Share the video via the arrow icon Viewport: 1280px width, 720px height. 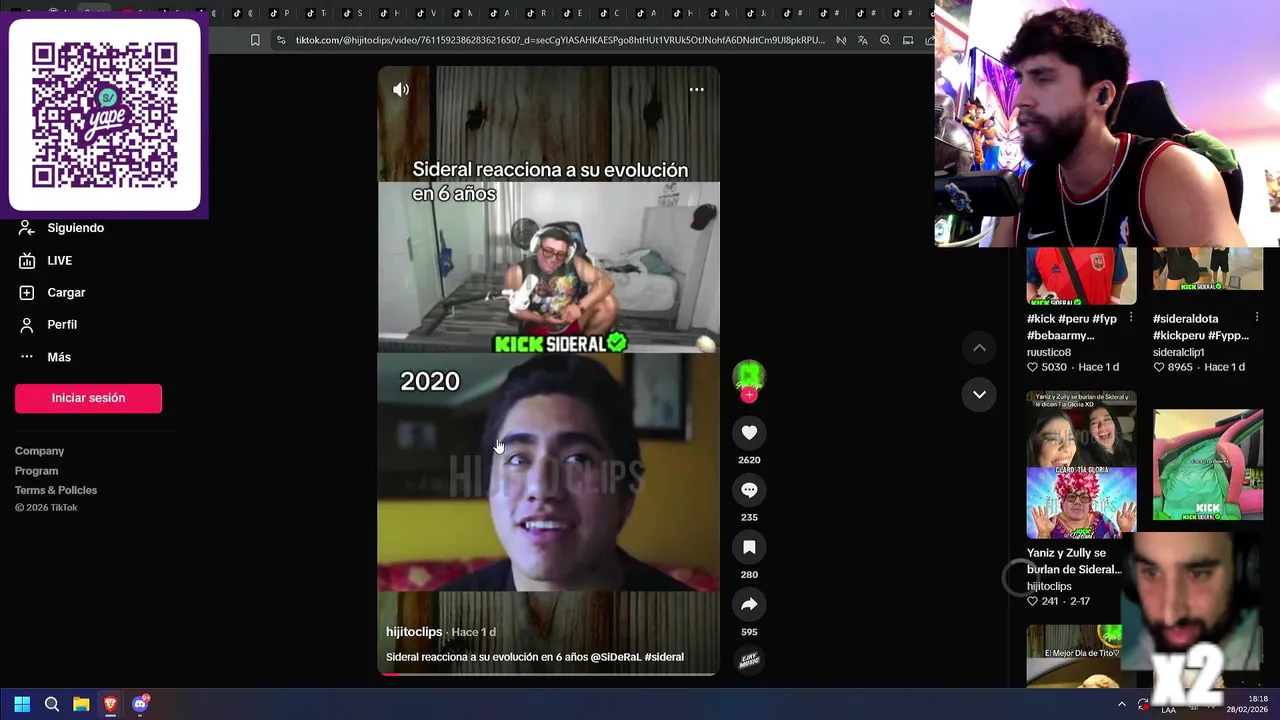tap(749, 604)
